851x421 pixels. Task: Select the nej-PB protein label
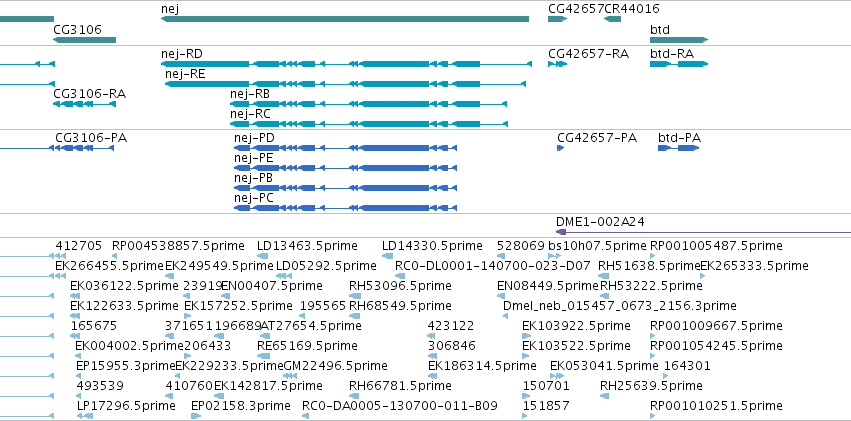[253, 178]
